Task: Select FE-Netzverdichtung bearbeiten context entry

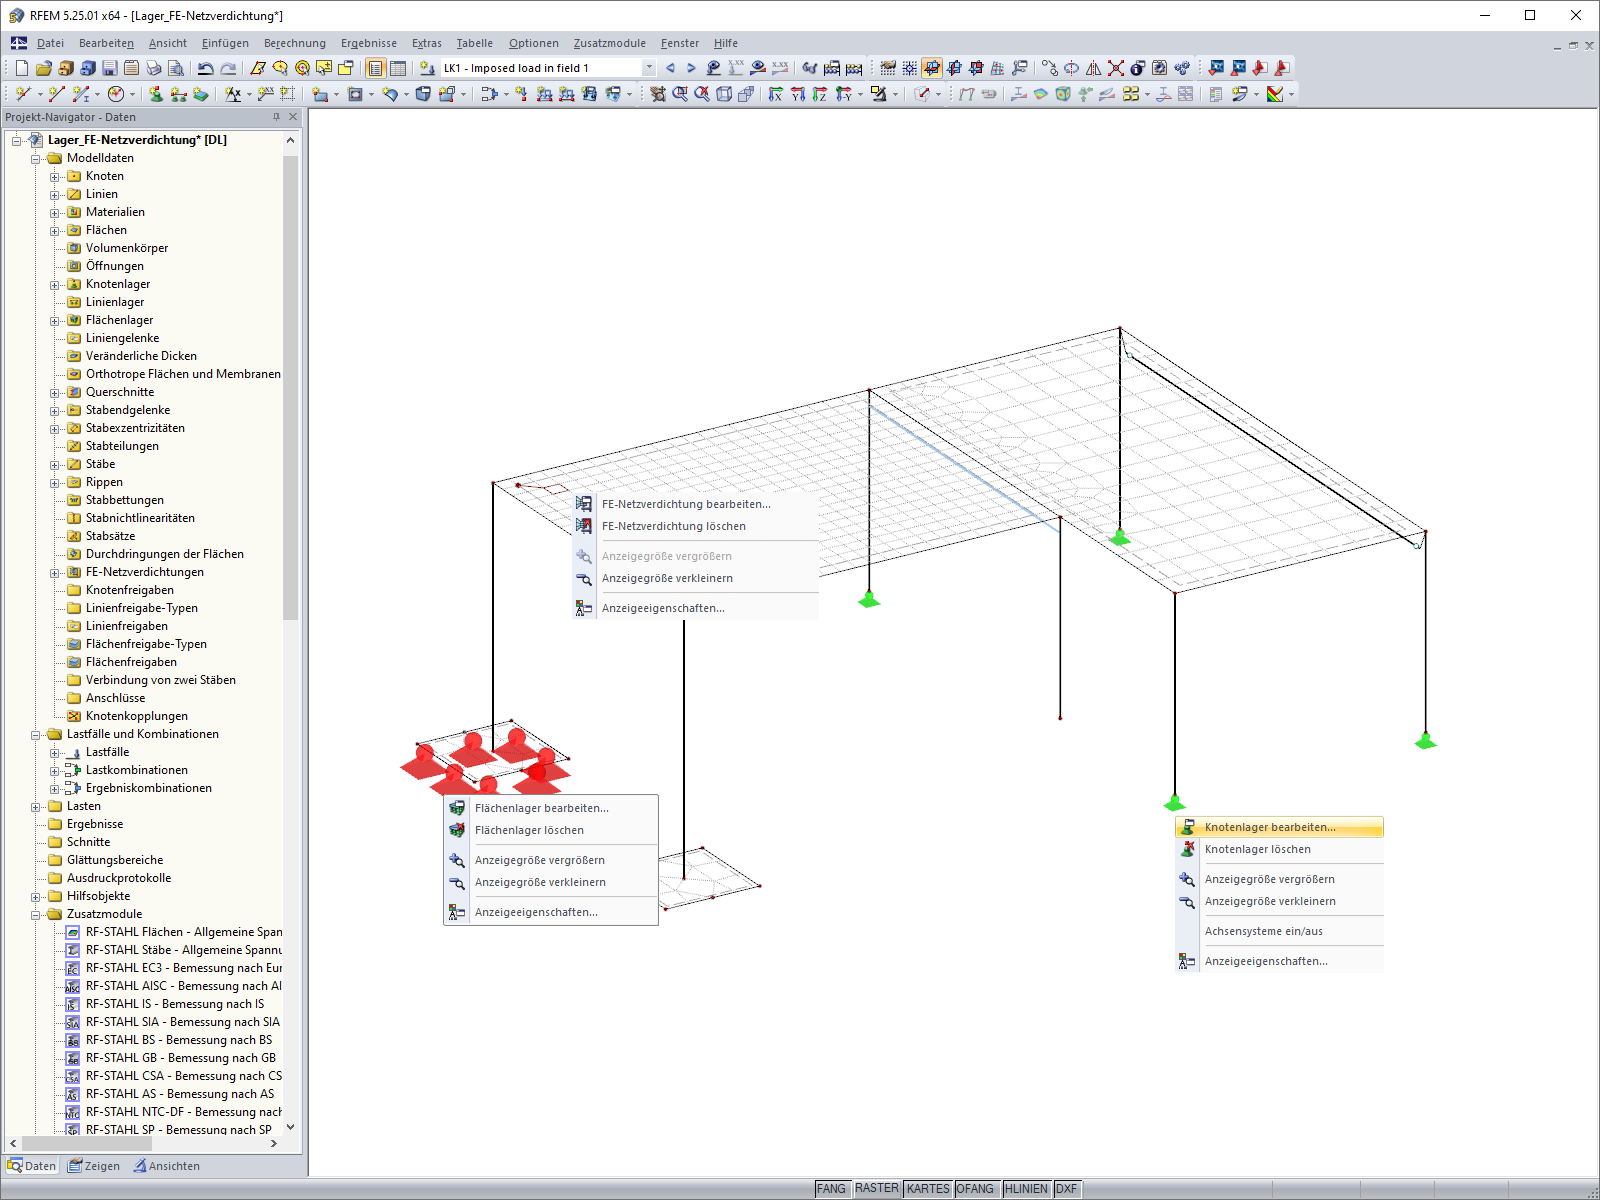Action: coord(696,504)
